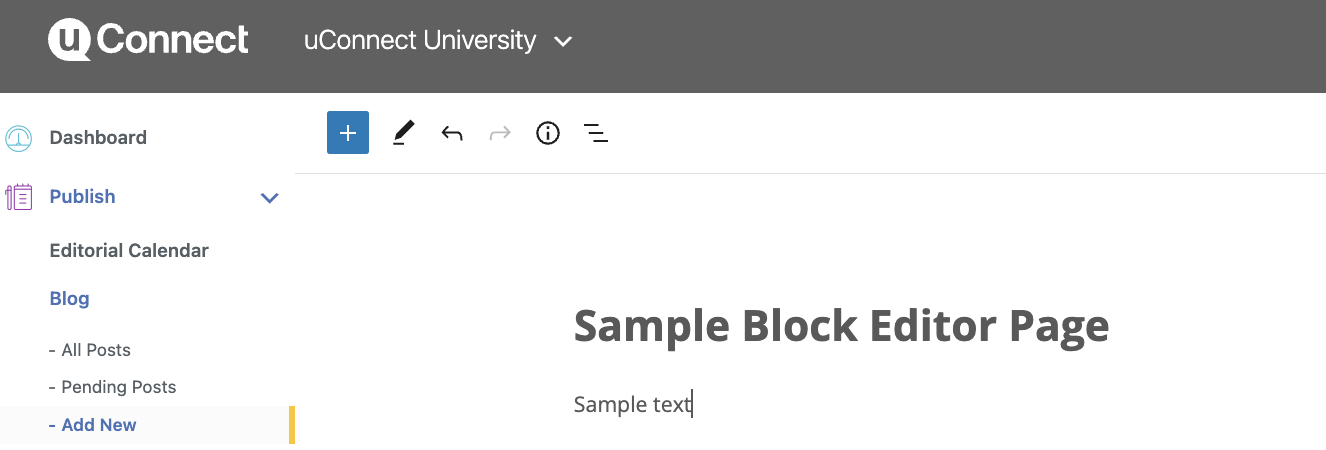Click into the Sample Block Editor Page title

coord(841,326)
